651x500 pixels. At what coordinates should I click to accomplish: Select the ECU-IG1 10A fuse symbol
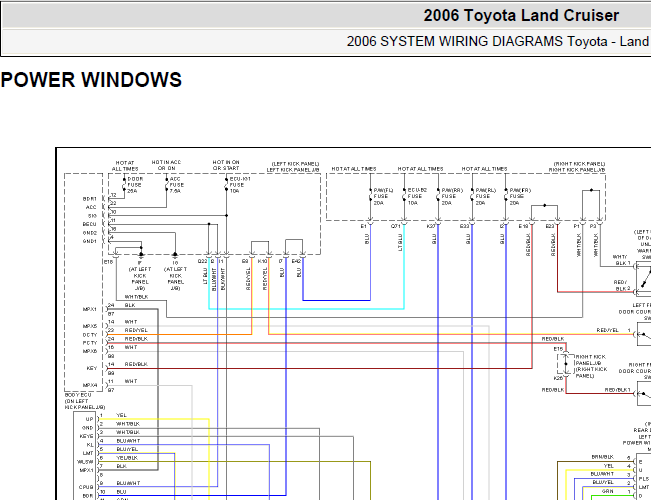pos(227,185)
